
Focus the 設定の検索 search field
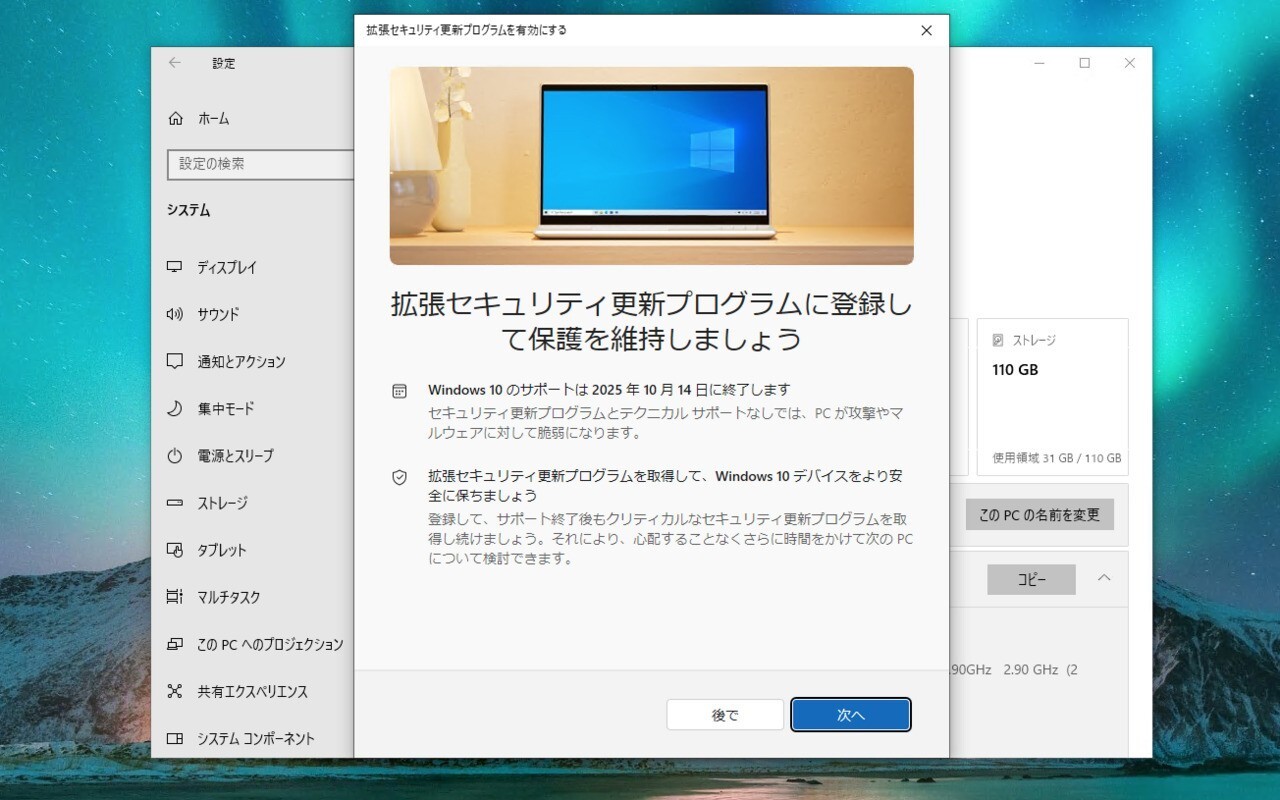pos(261,164)
